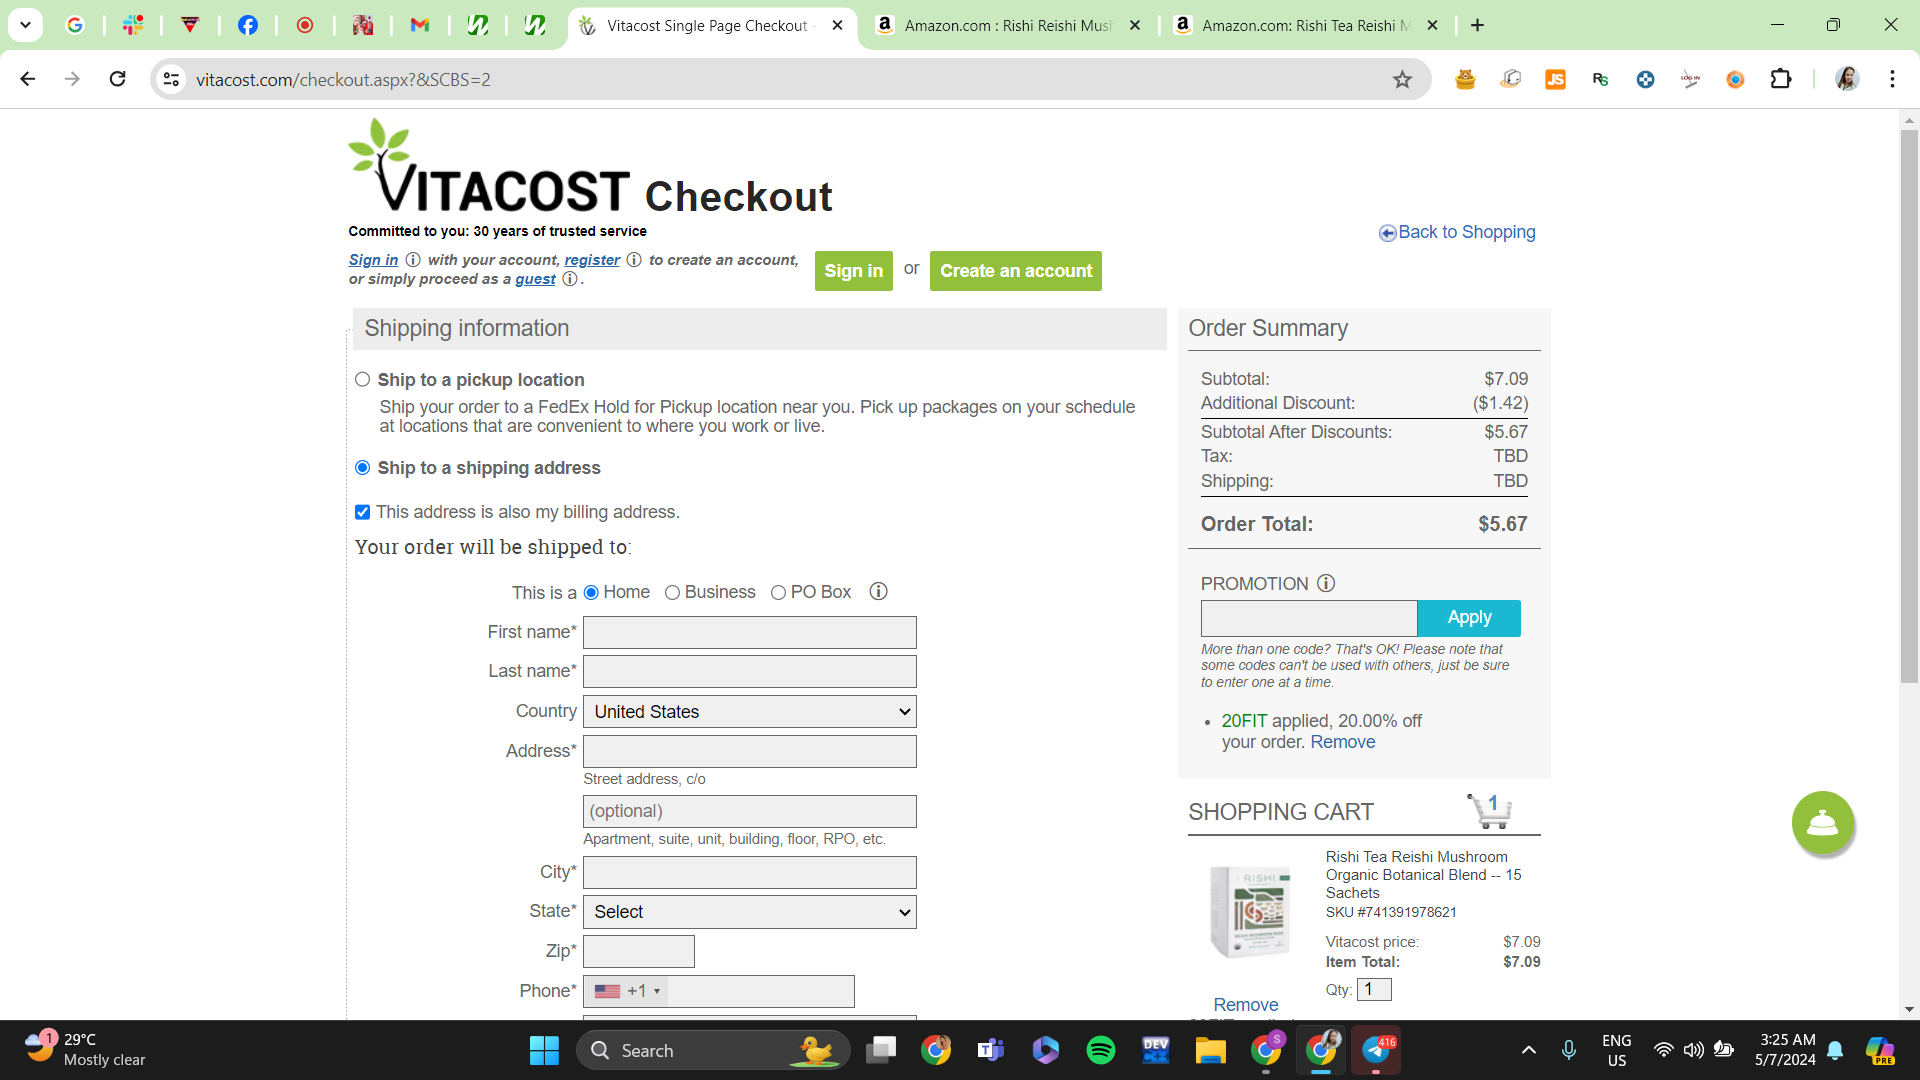The width and height of the screenshot is (1920, 1080).
Task: Apply the promotion code
Action: coord(1469,618)
